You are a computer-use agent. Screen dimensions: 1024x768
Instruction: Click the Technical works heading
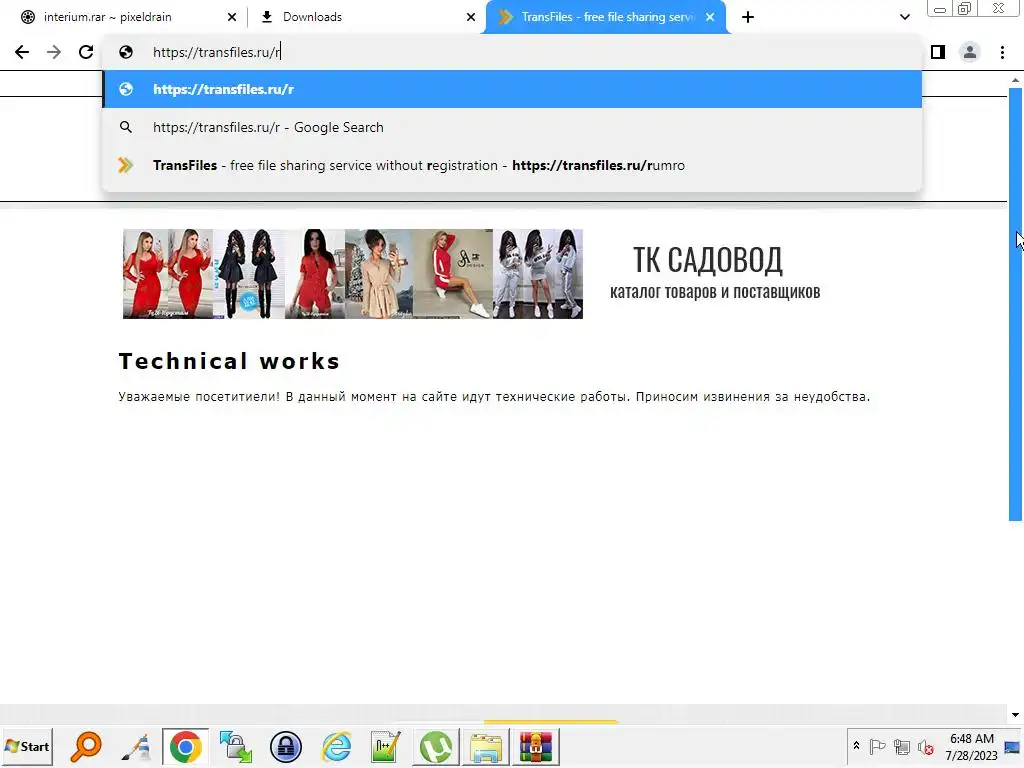229,361
